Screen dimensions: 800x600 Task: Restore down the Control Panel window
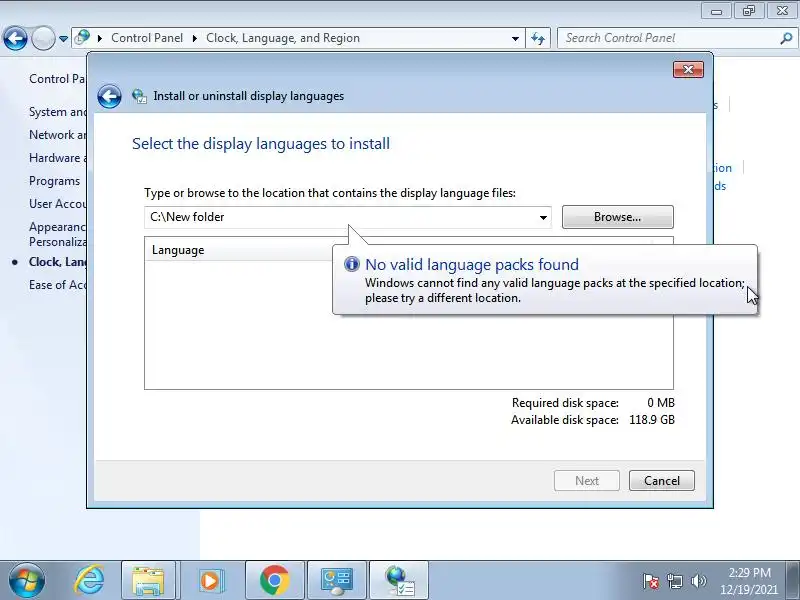pos(749,11)
